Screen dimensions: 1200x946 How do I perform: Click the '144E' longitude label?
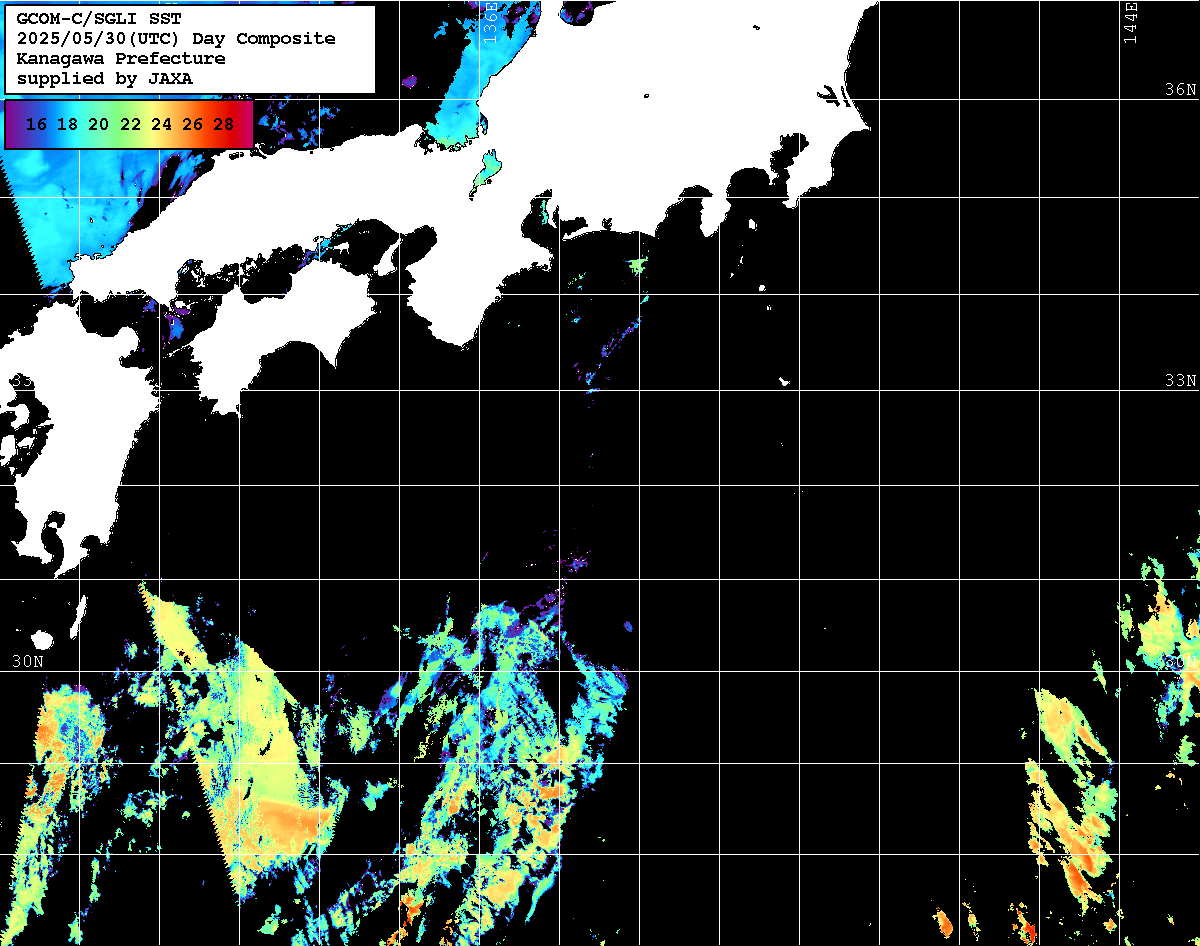coord(1130,23)
